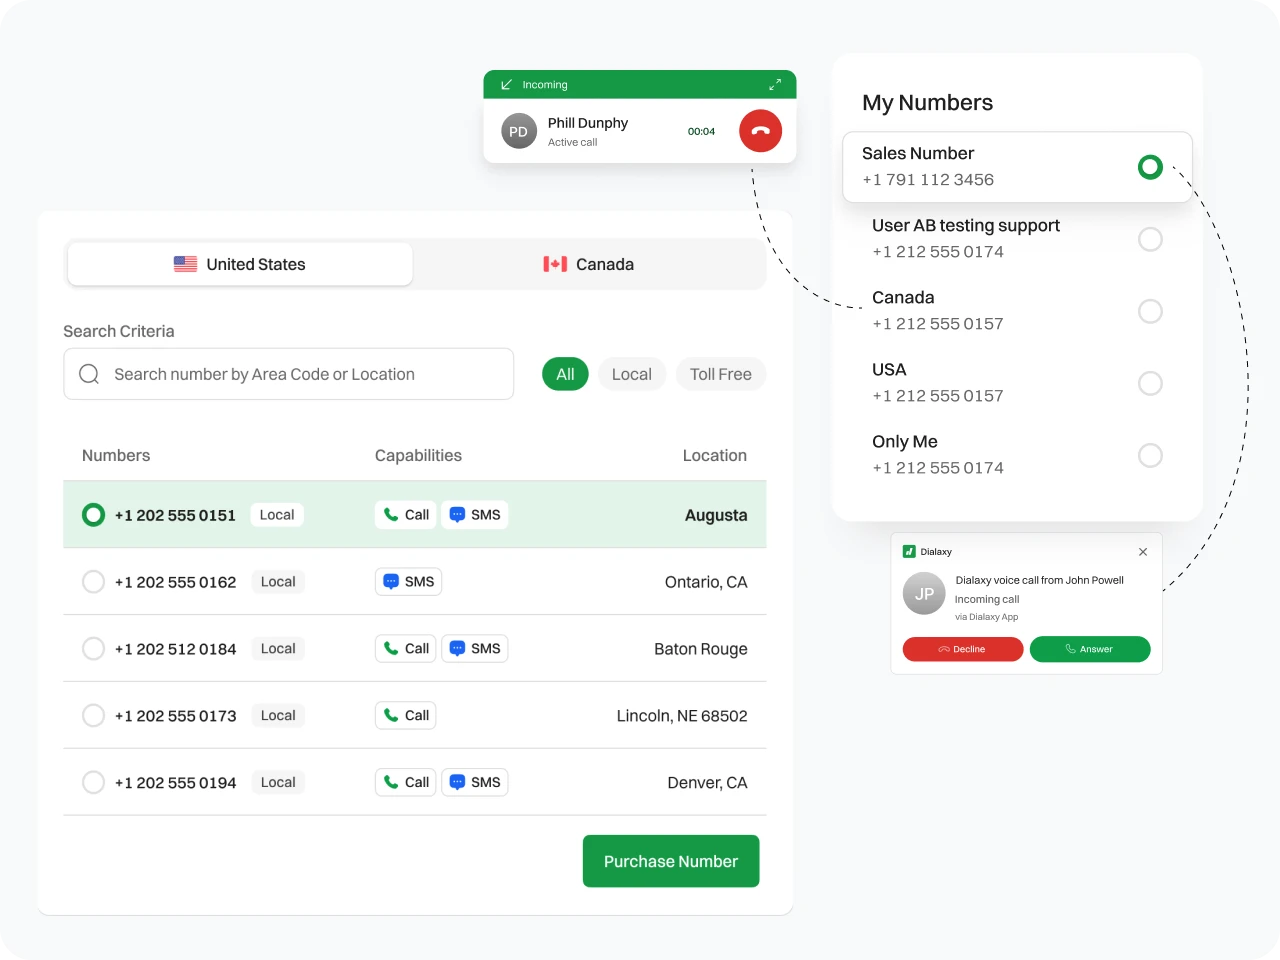
Task: Close the Dialaxy notification popup
Action: [x=1143, y=552]
